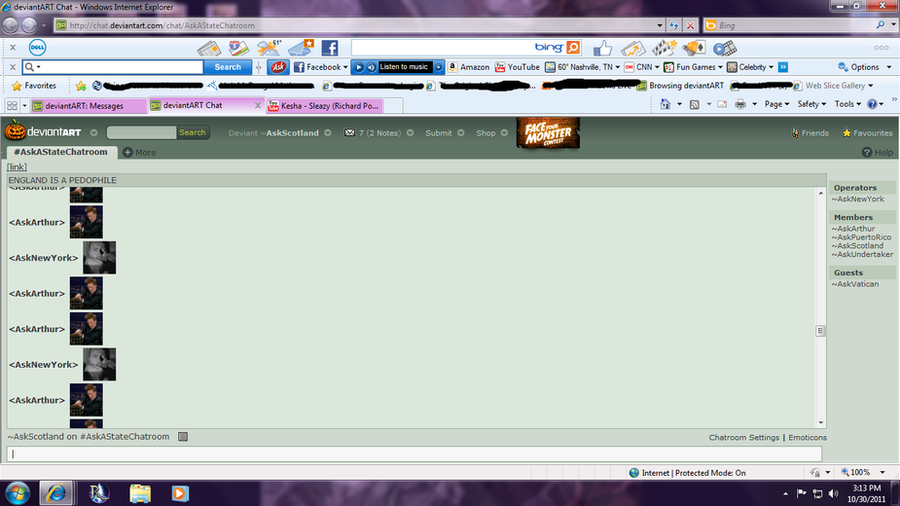Click the chat log scrollbar thumb
Screen dimensions: 900x506
pos(820,331)
